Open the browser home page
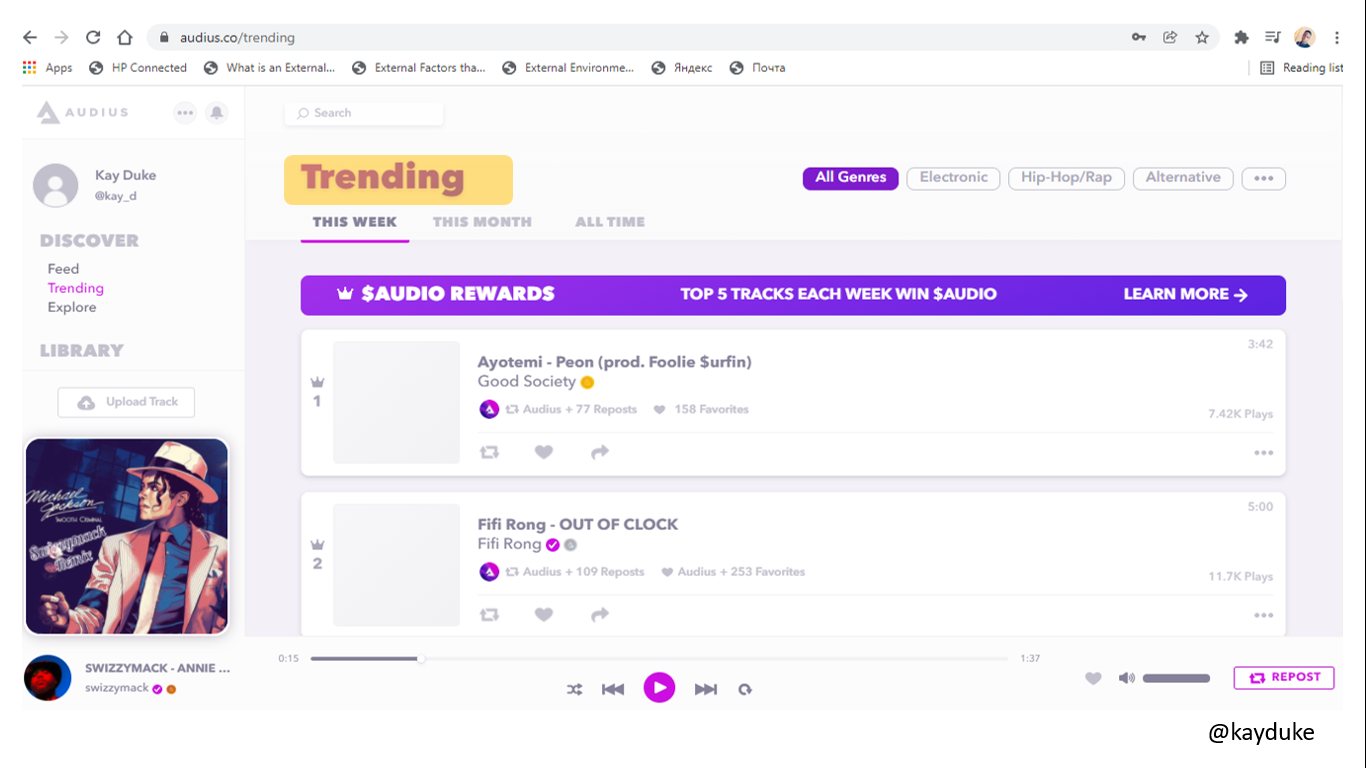Viewport: 1366px width, 768px height. (125, 38)
